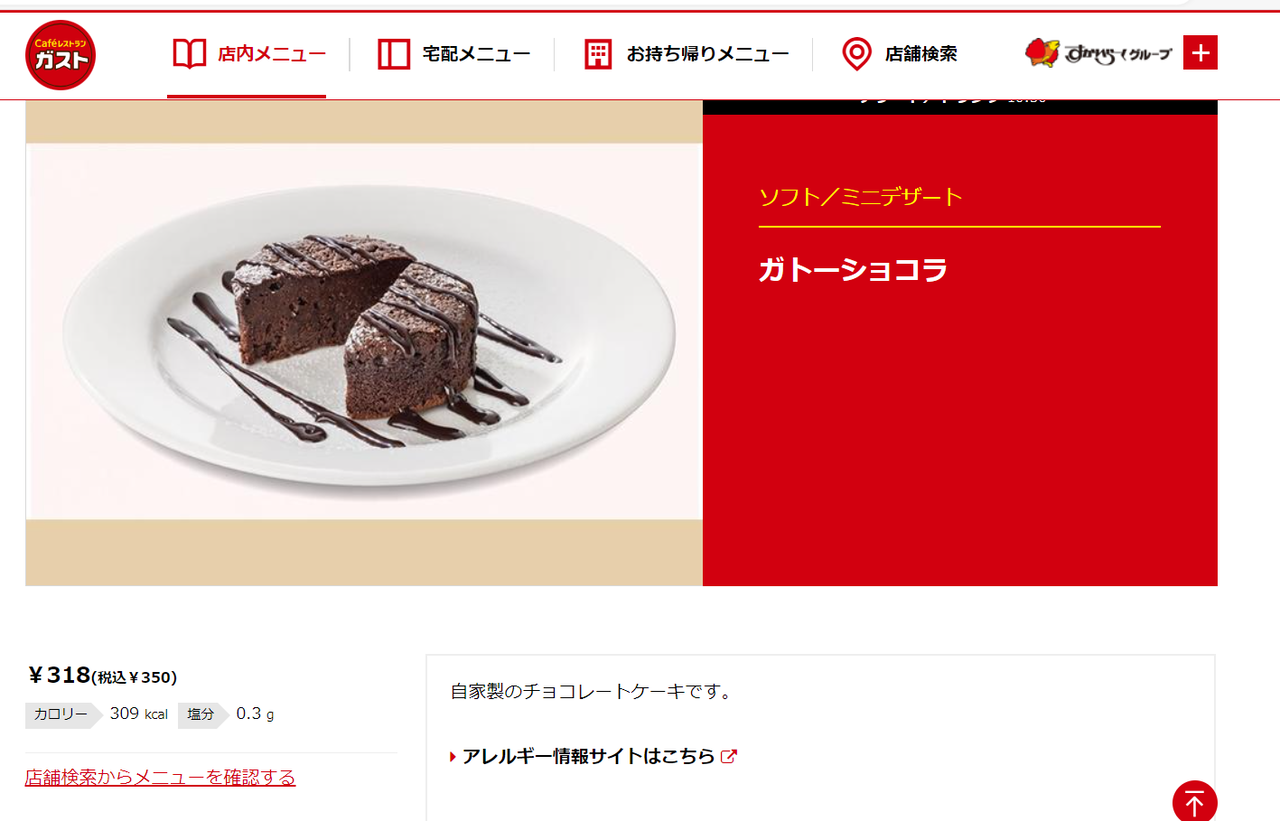This screenshot has height=821, width=1280.
Task: Select the 店舗検索 text label
Action: pos(921,54)
